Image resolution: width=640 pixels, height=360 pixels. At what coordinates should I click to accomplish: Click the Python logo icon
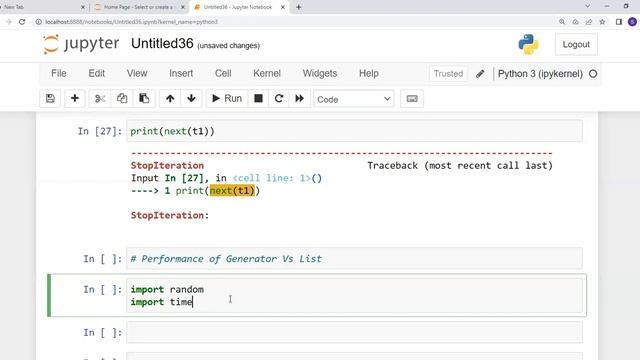coord(528,44)
